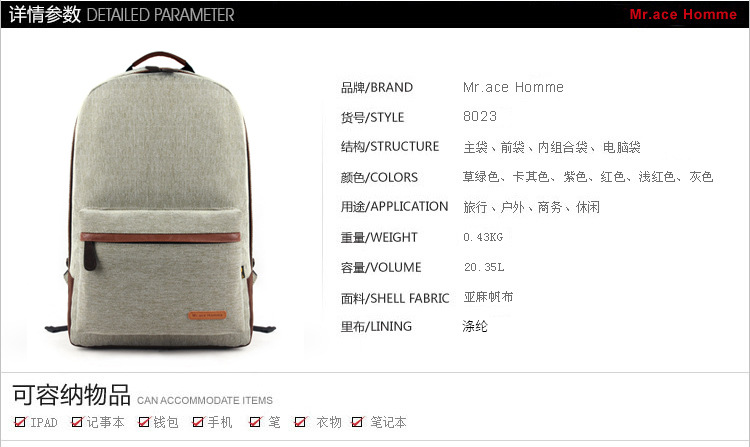Check the 钱包 checkbox
Viewport: 750px width, 447px height.
click(x=144, y=422)
